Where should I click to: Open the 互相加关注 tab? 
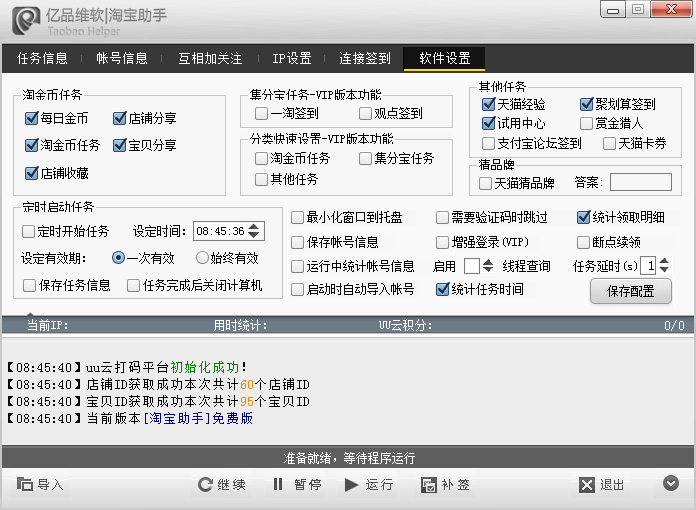tap(210, 58)
